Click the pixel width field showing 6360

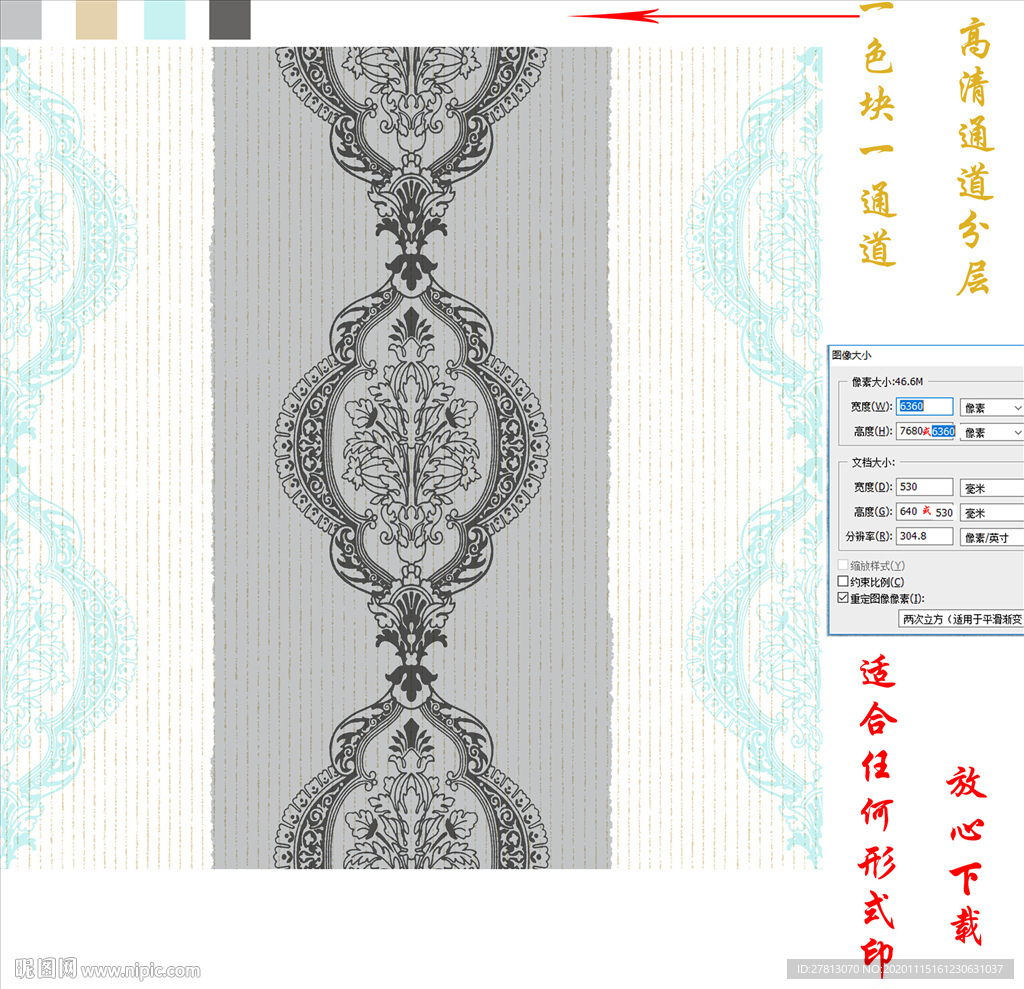click(x=924, y=406)
